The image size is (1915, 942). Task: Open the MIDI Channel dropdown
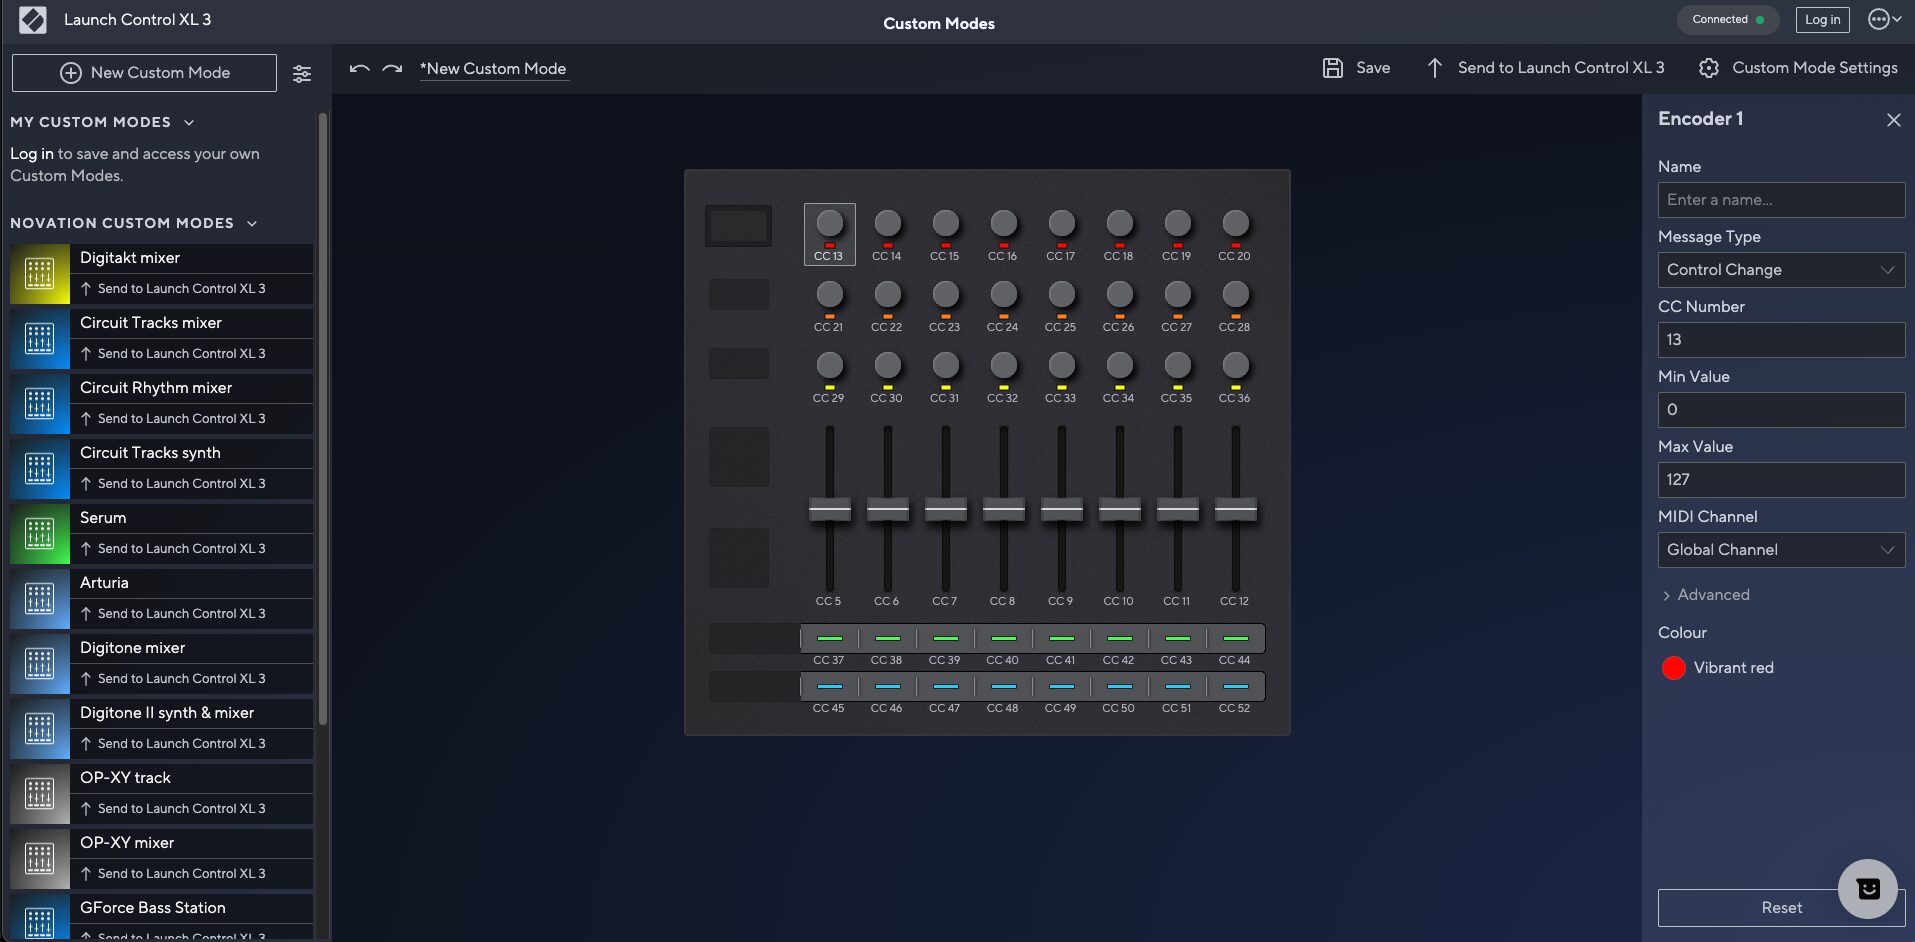click(x=1780, y=550)
